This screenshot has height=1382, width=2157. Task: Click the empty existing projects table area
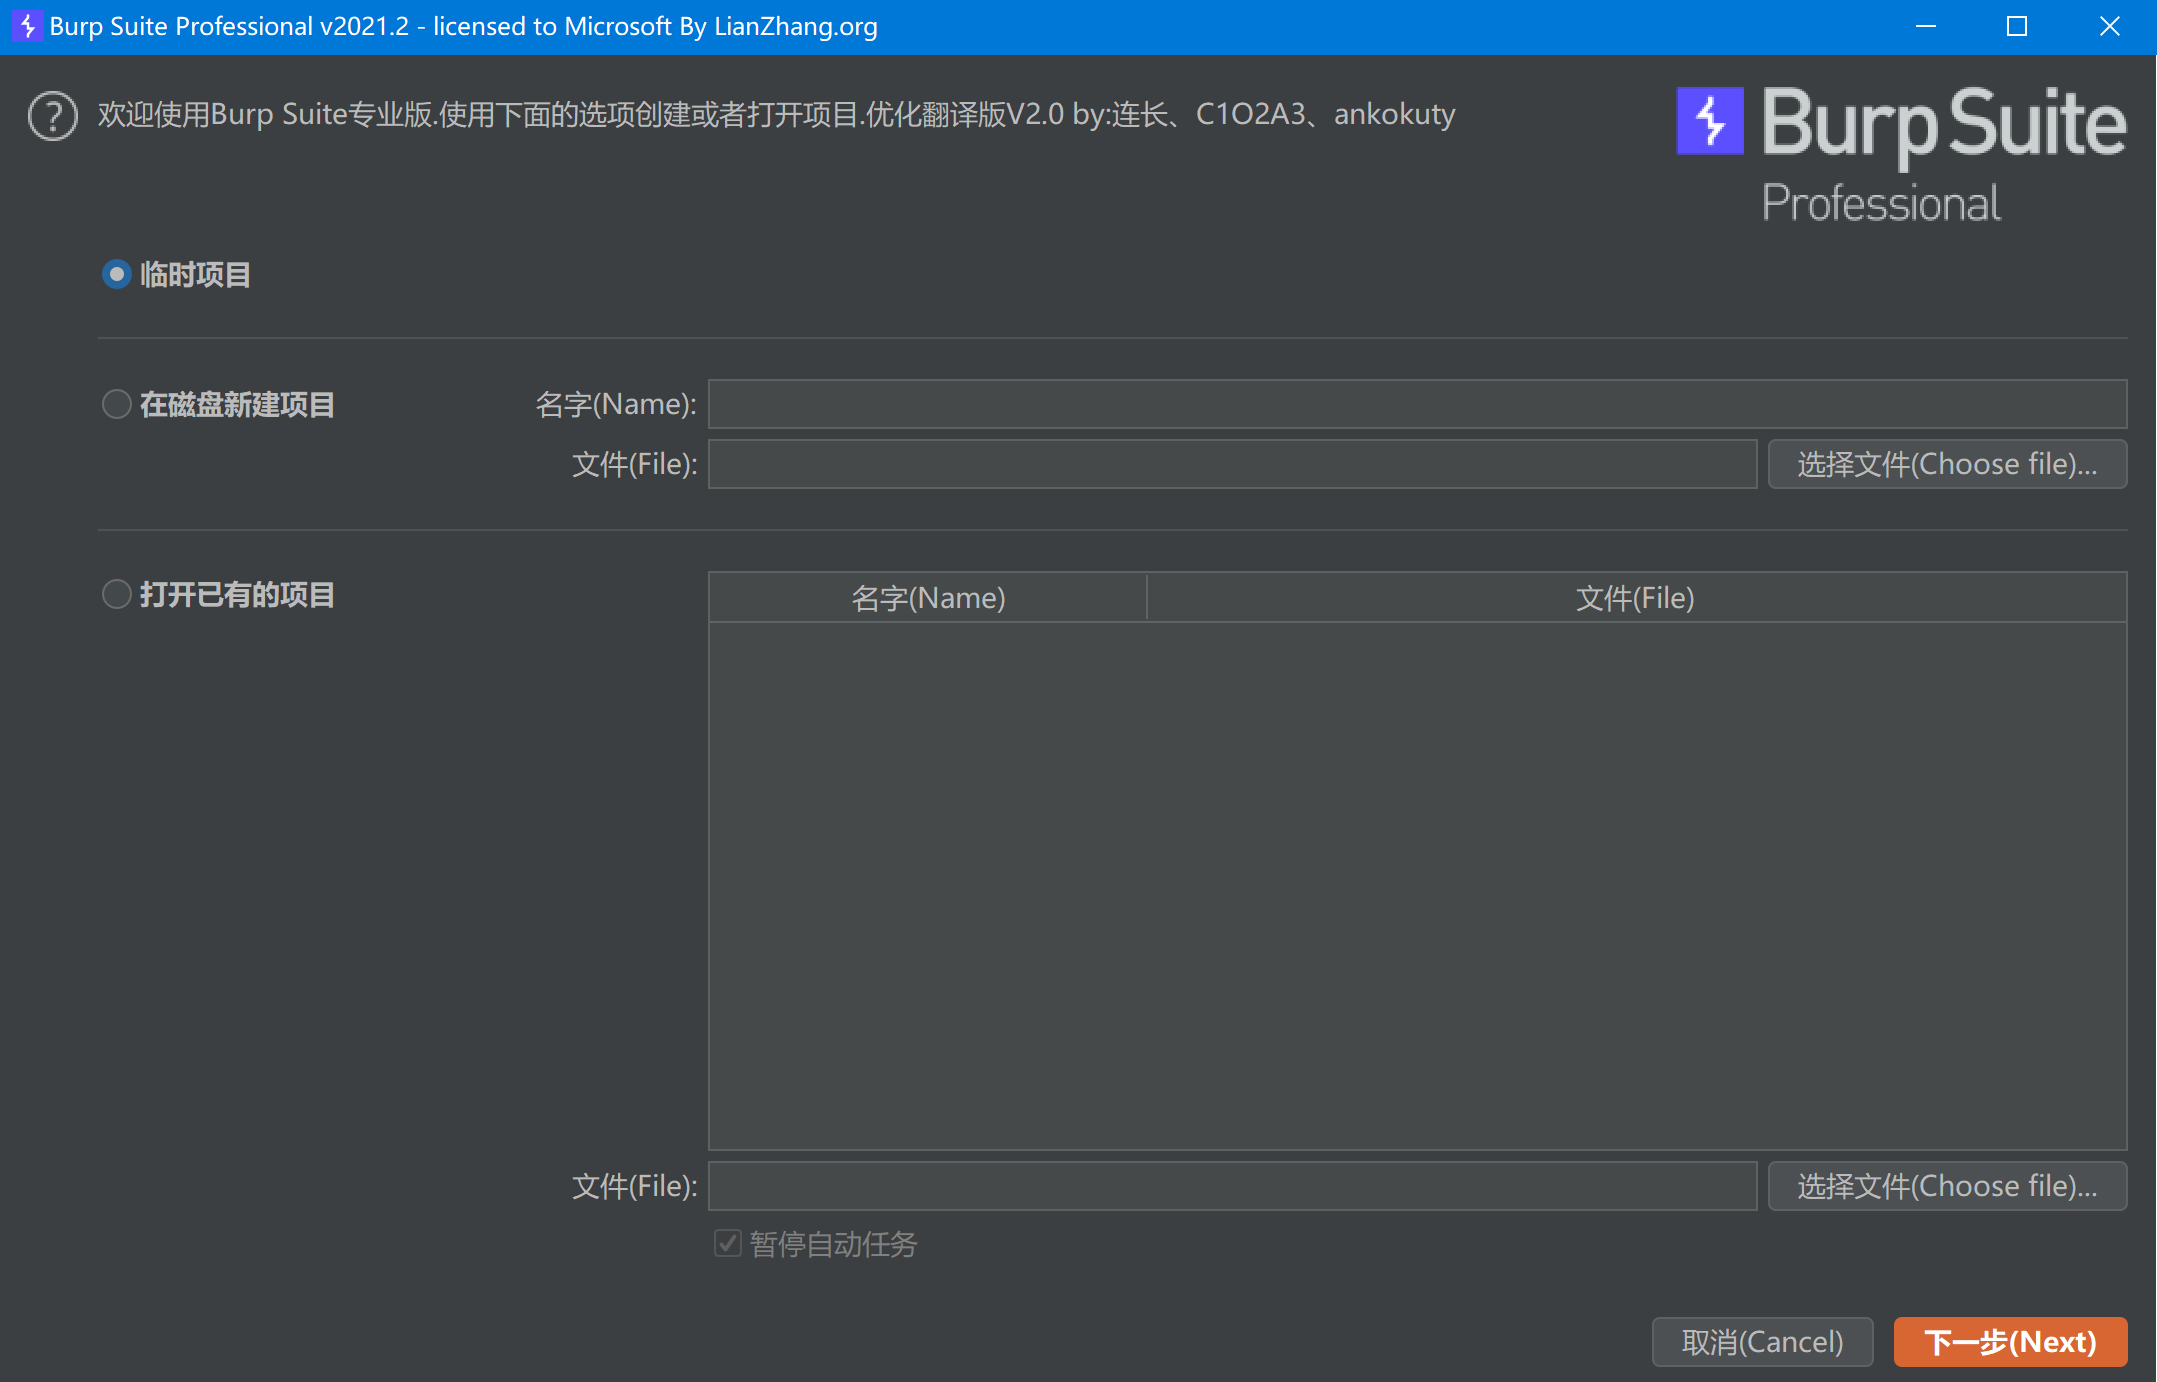click(x=1416, y=885)
